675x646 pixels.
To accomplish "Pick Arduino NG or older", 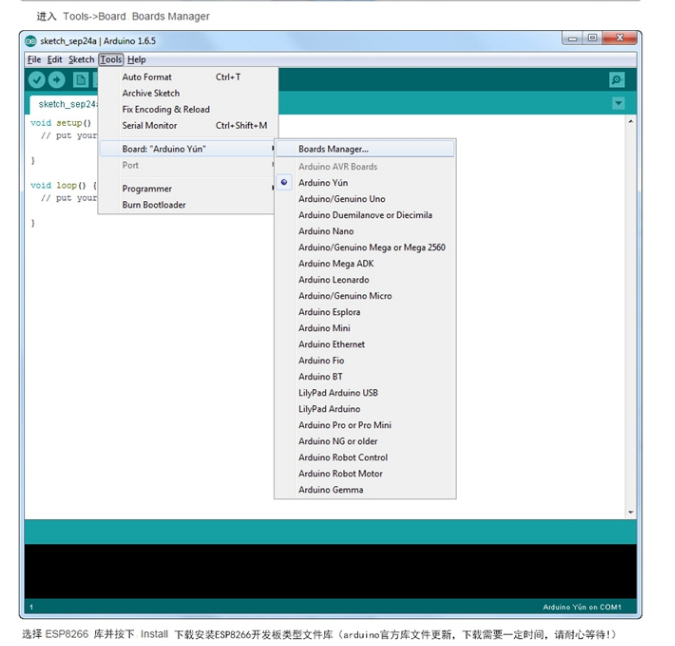I will [x=365, y=441].
